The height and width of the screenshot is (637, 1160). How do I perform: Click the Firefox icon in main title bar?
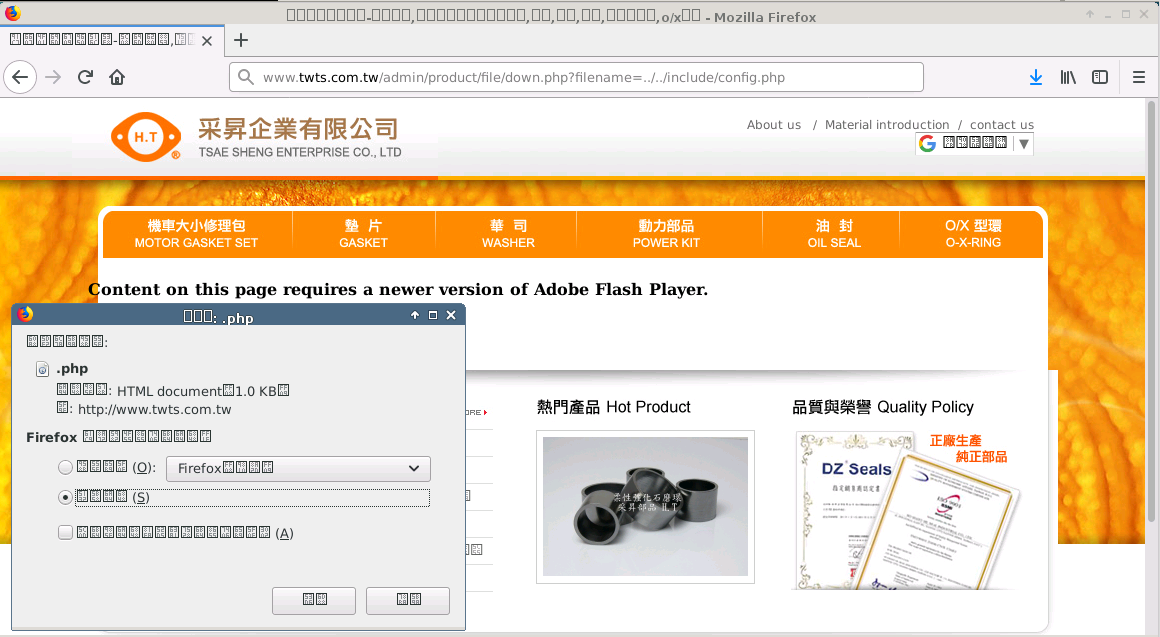13,13
